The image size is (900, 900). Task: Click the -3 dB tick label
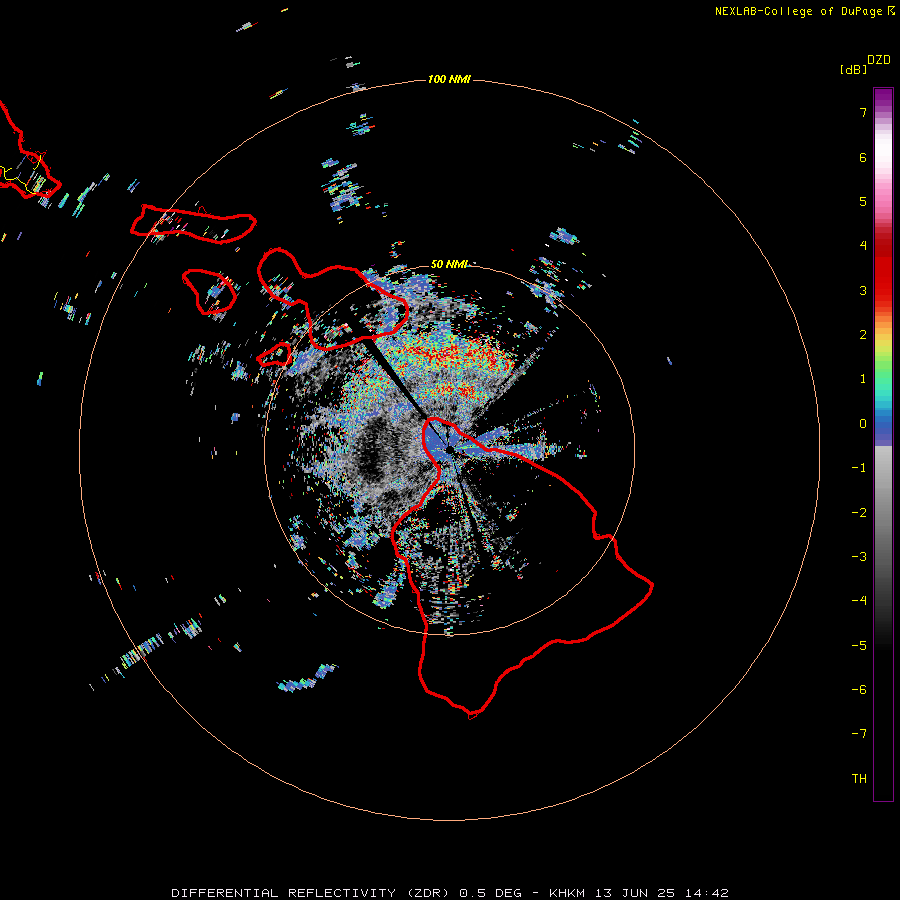coord(859,557)
